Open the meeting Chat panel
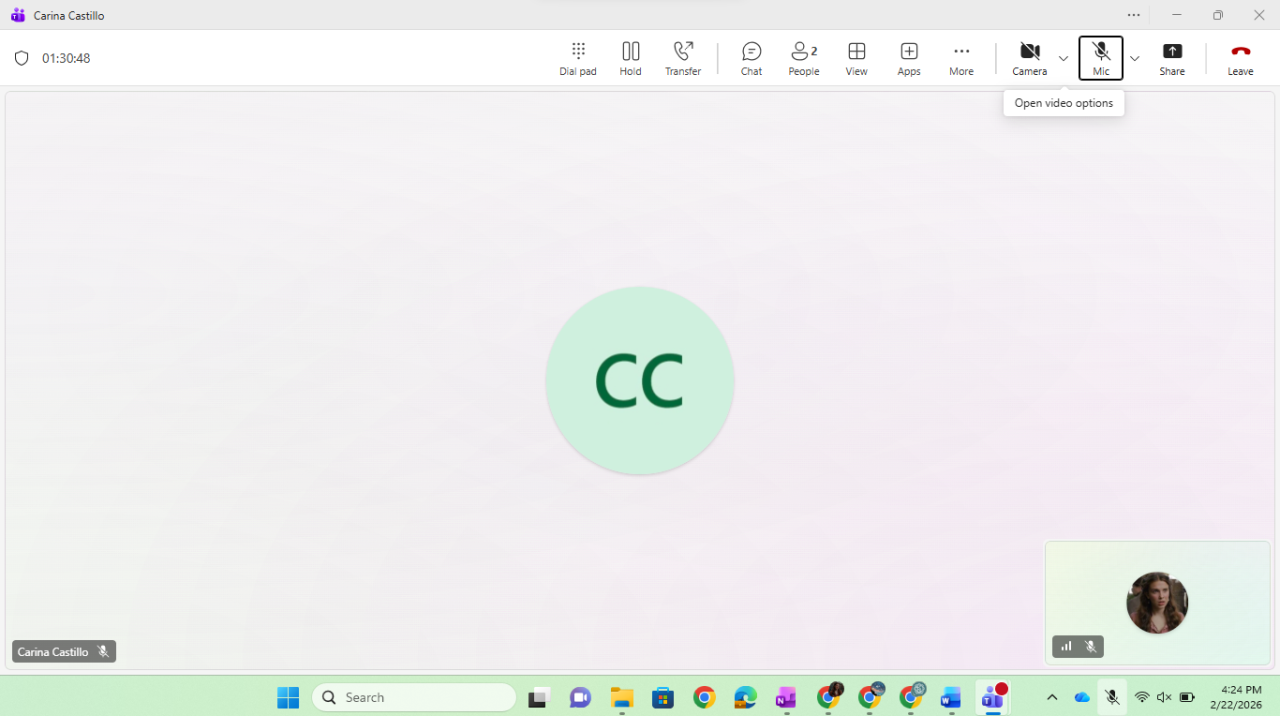The width and height of the screenshot is (1280, 716). coord(751,59)
